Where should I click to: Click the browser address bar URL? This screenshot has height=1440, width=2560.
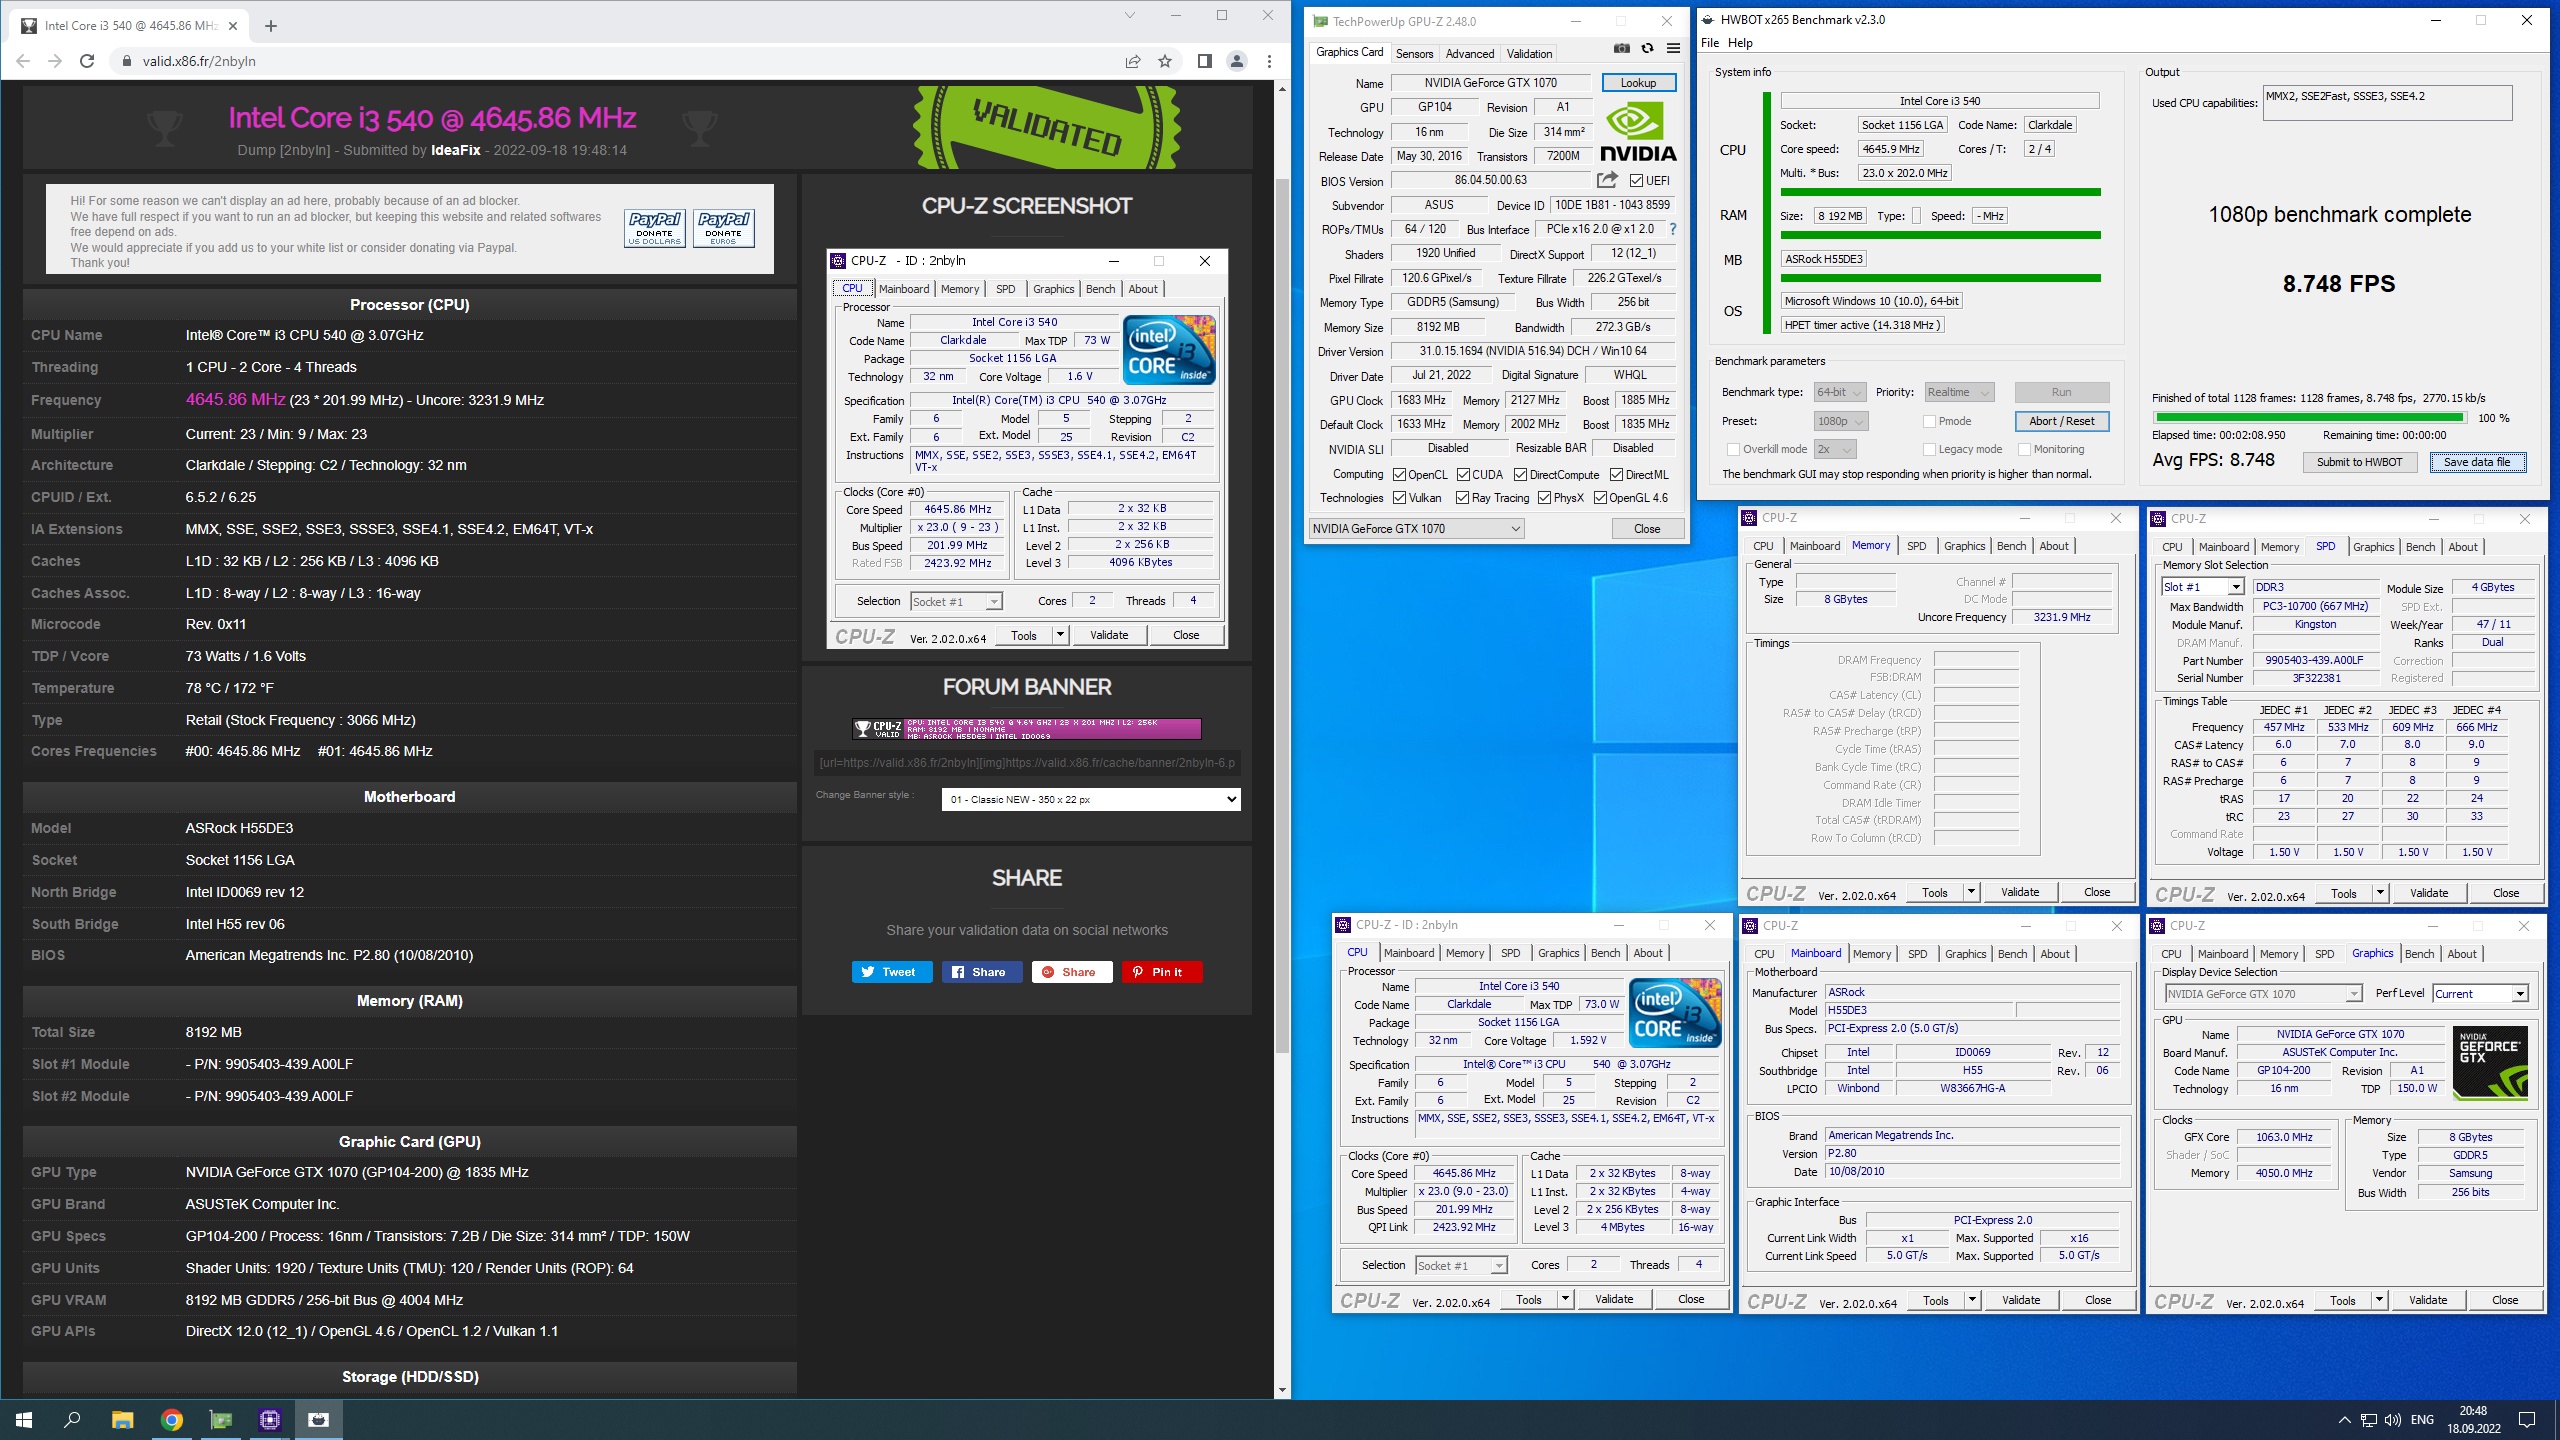[199, 61]
